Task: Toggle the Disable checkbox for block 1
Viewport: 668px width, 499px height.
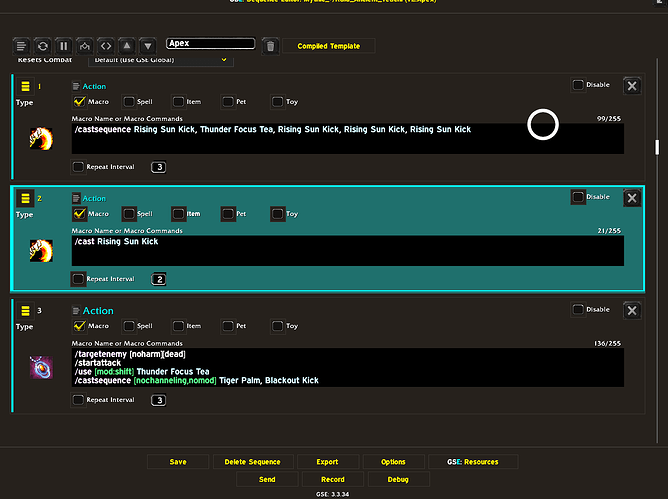Action: pos(578,84)
